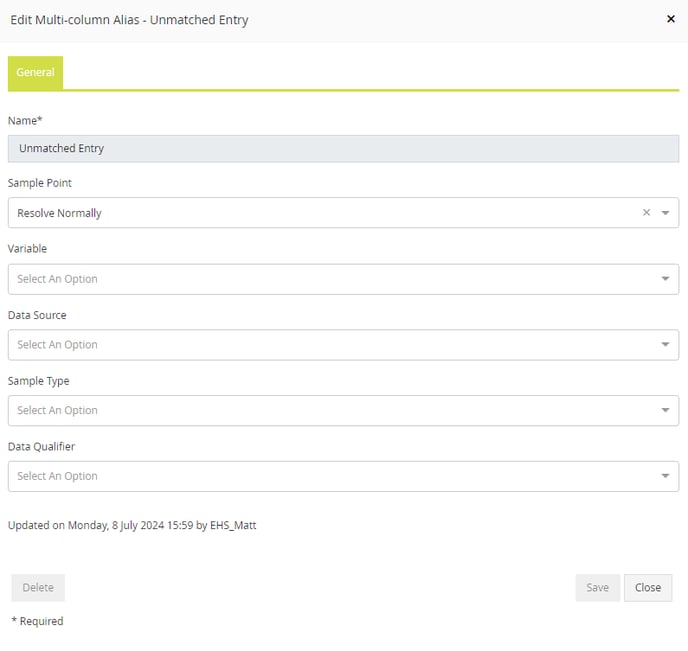Click the Data Source dropdown arrow
Screen dimensions: 688x651
pos(665,344)
